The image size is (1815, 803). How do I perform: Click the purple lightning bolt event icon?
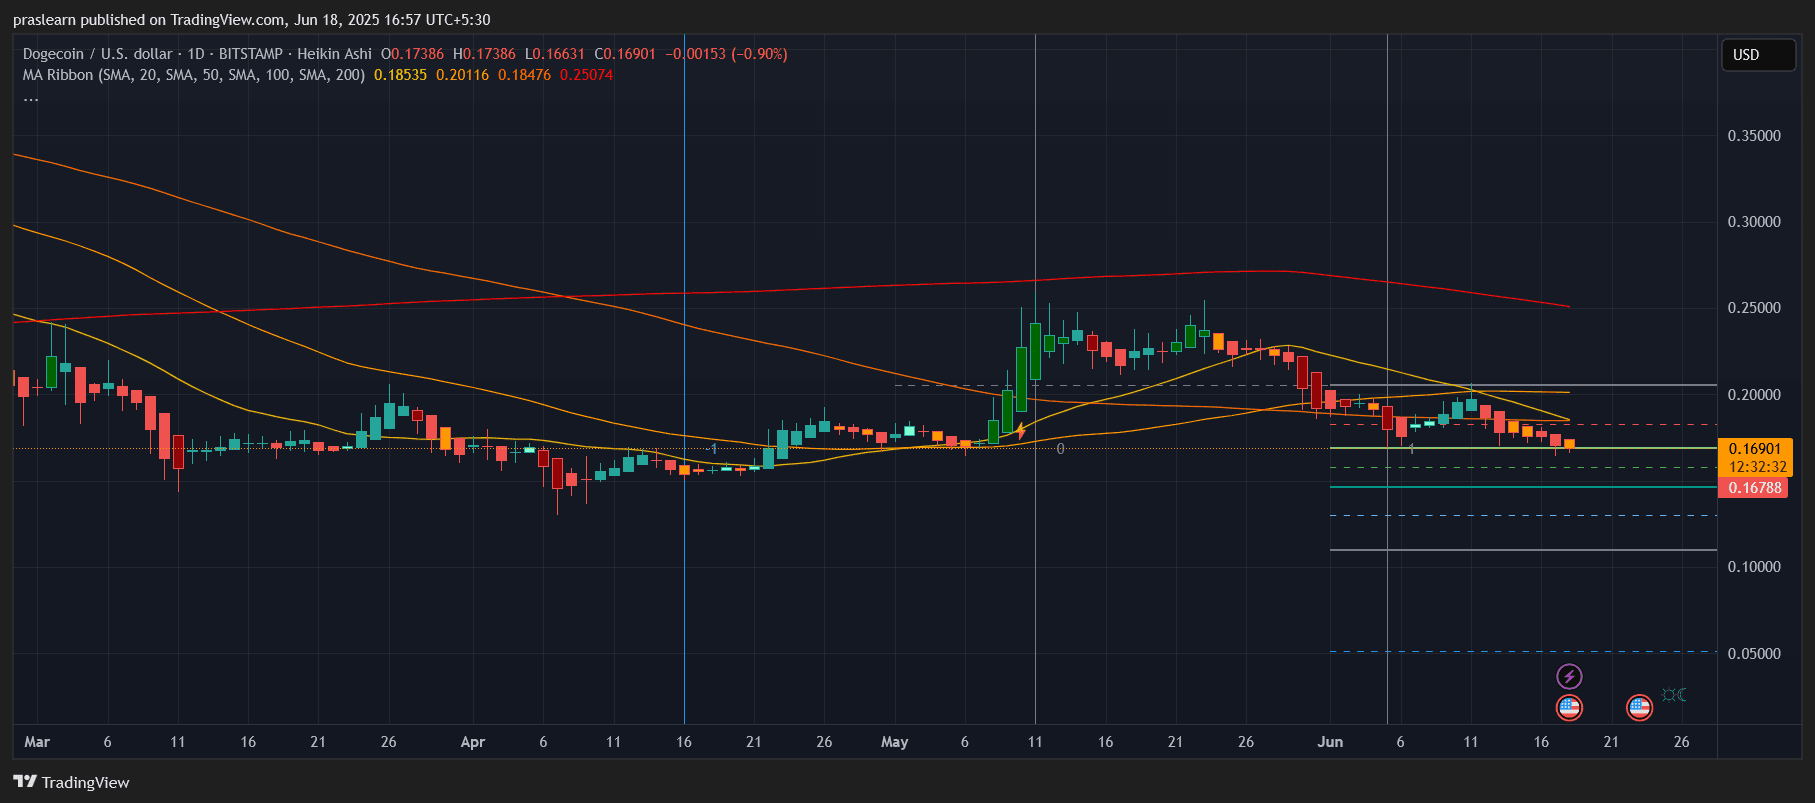click(x=1569, y=677)
